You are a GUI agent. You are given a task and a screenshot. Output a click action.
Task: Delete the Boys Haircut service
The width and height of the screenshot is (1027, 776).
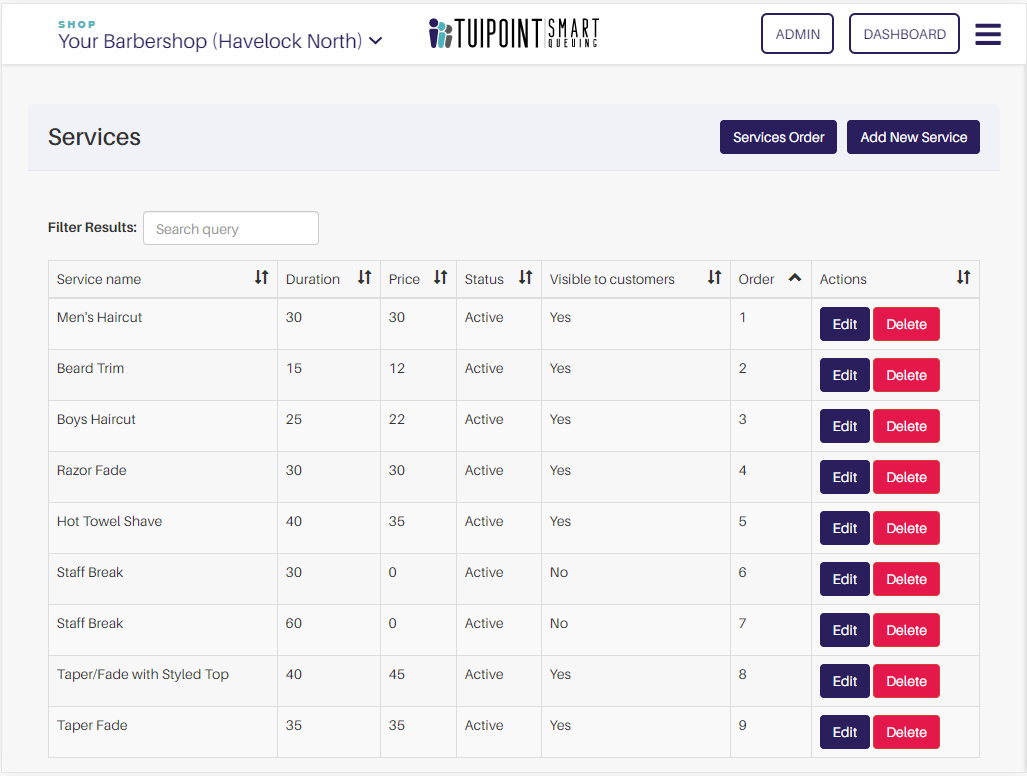[x=906, y=426]
